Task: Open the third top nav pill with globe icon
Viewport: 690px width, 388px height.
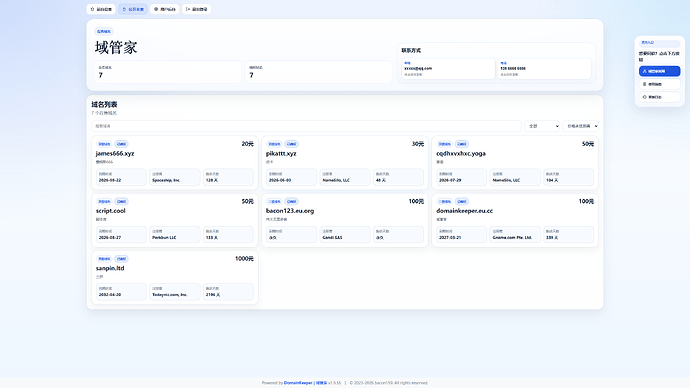Action: pos(165,9)
